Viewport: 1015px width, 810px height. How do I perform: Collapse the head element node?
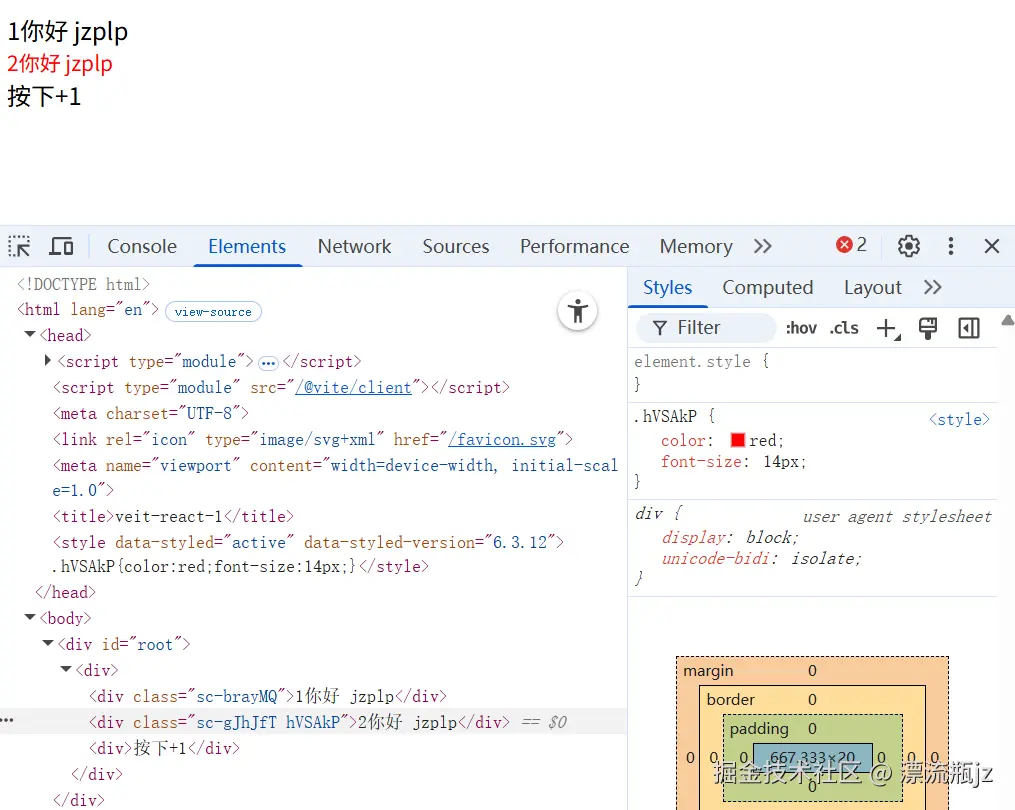pos(29,335)
